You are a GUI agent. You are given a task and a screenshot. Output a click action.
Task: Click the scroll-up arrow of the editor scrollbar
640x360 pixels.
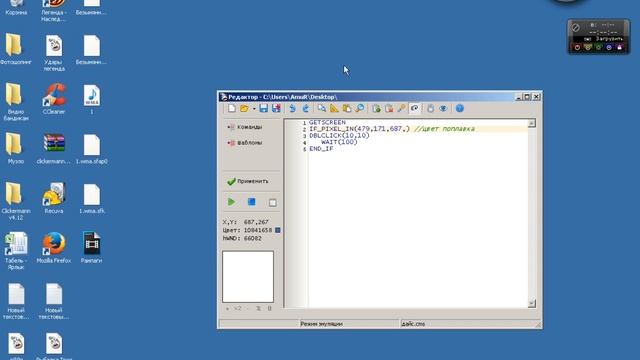click(531, 123)
